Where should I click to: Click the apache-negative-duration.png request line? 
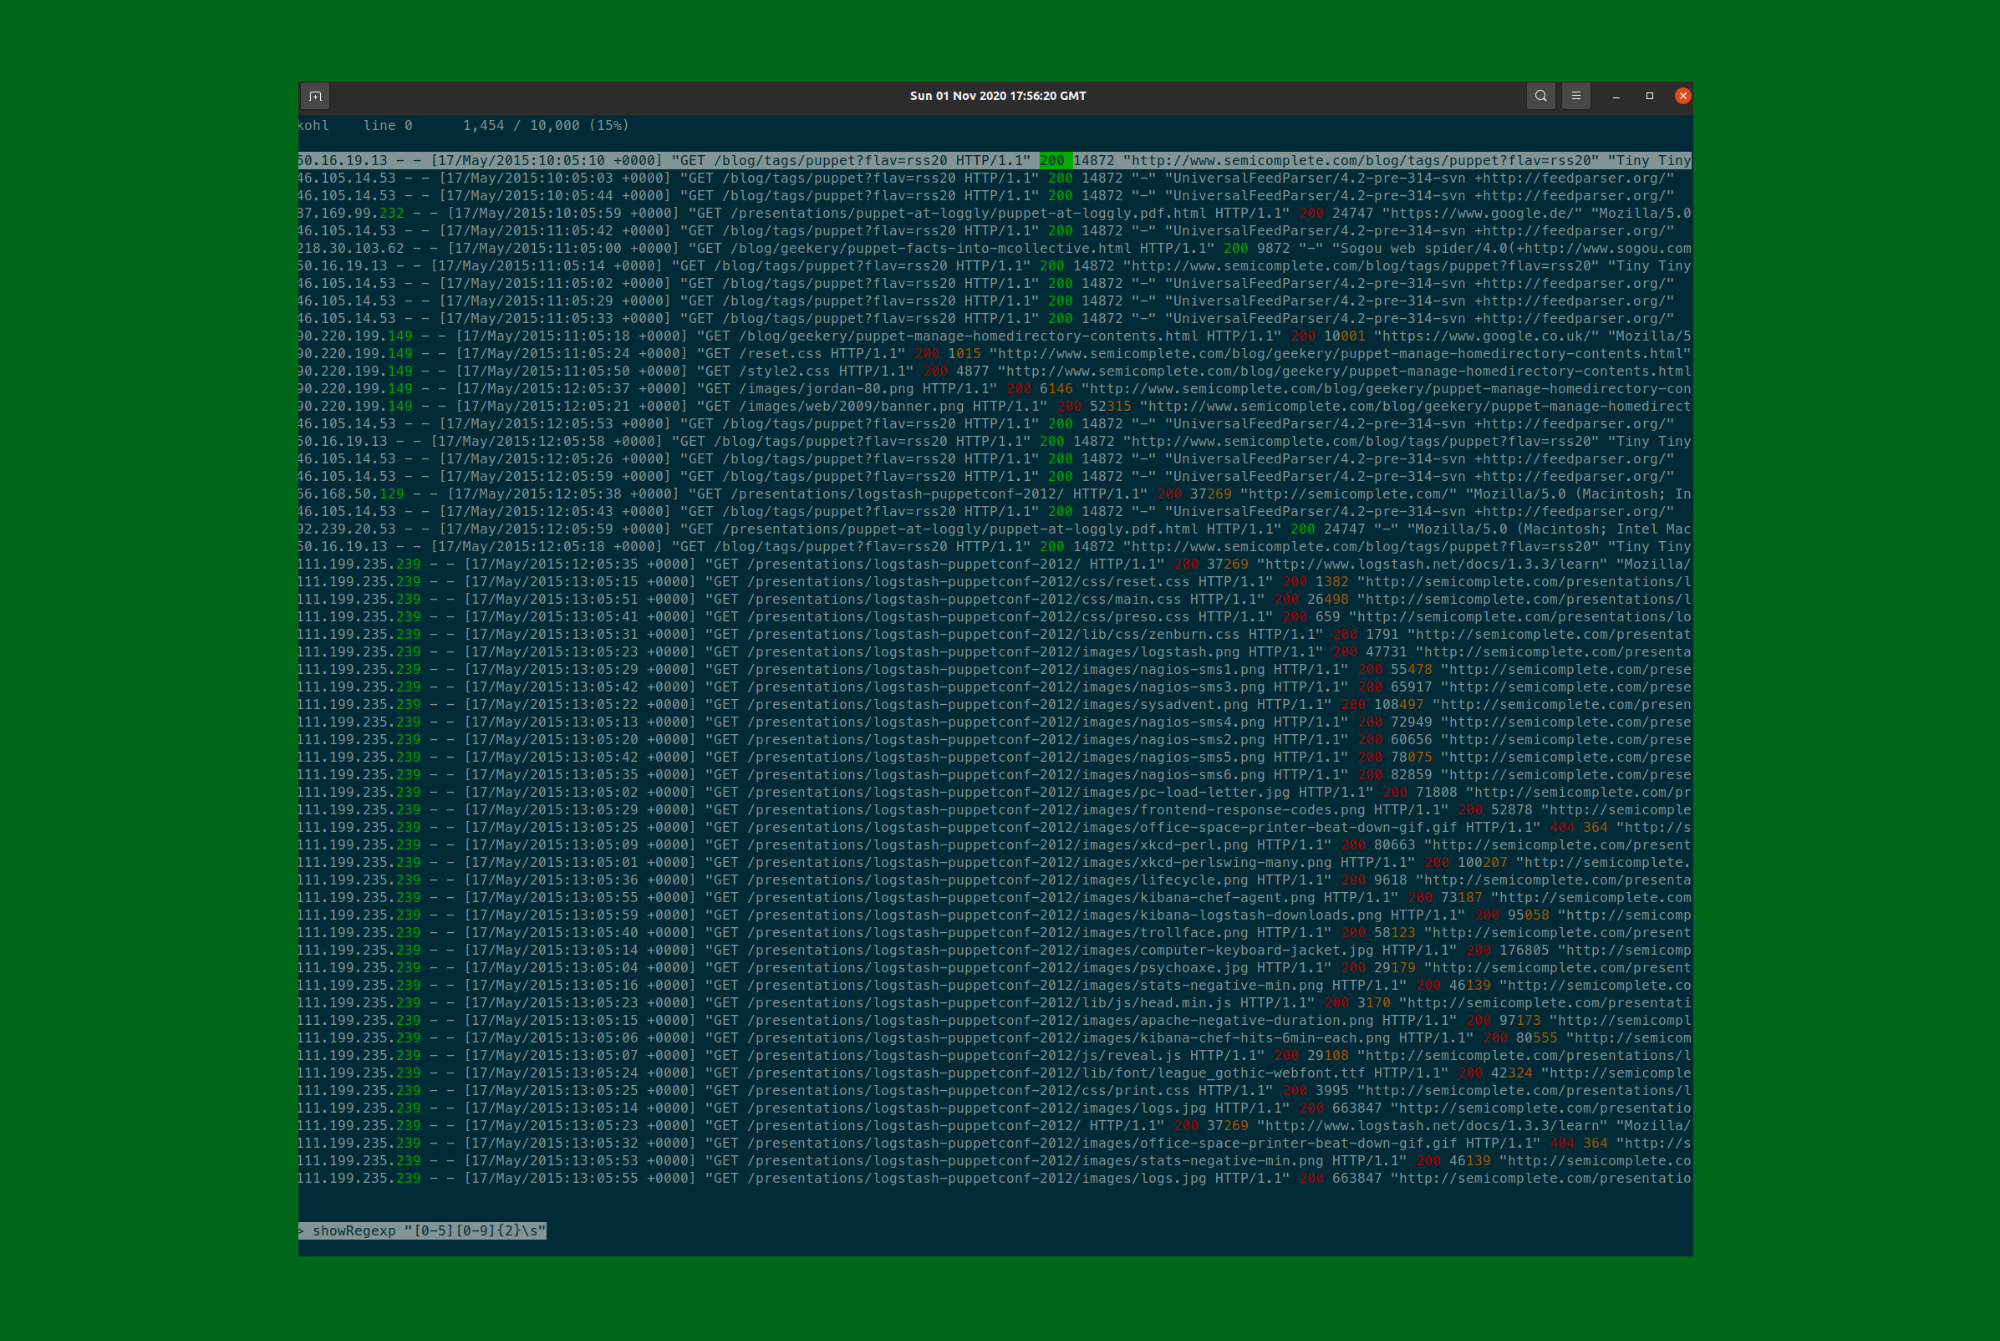click(995, 1020)
